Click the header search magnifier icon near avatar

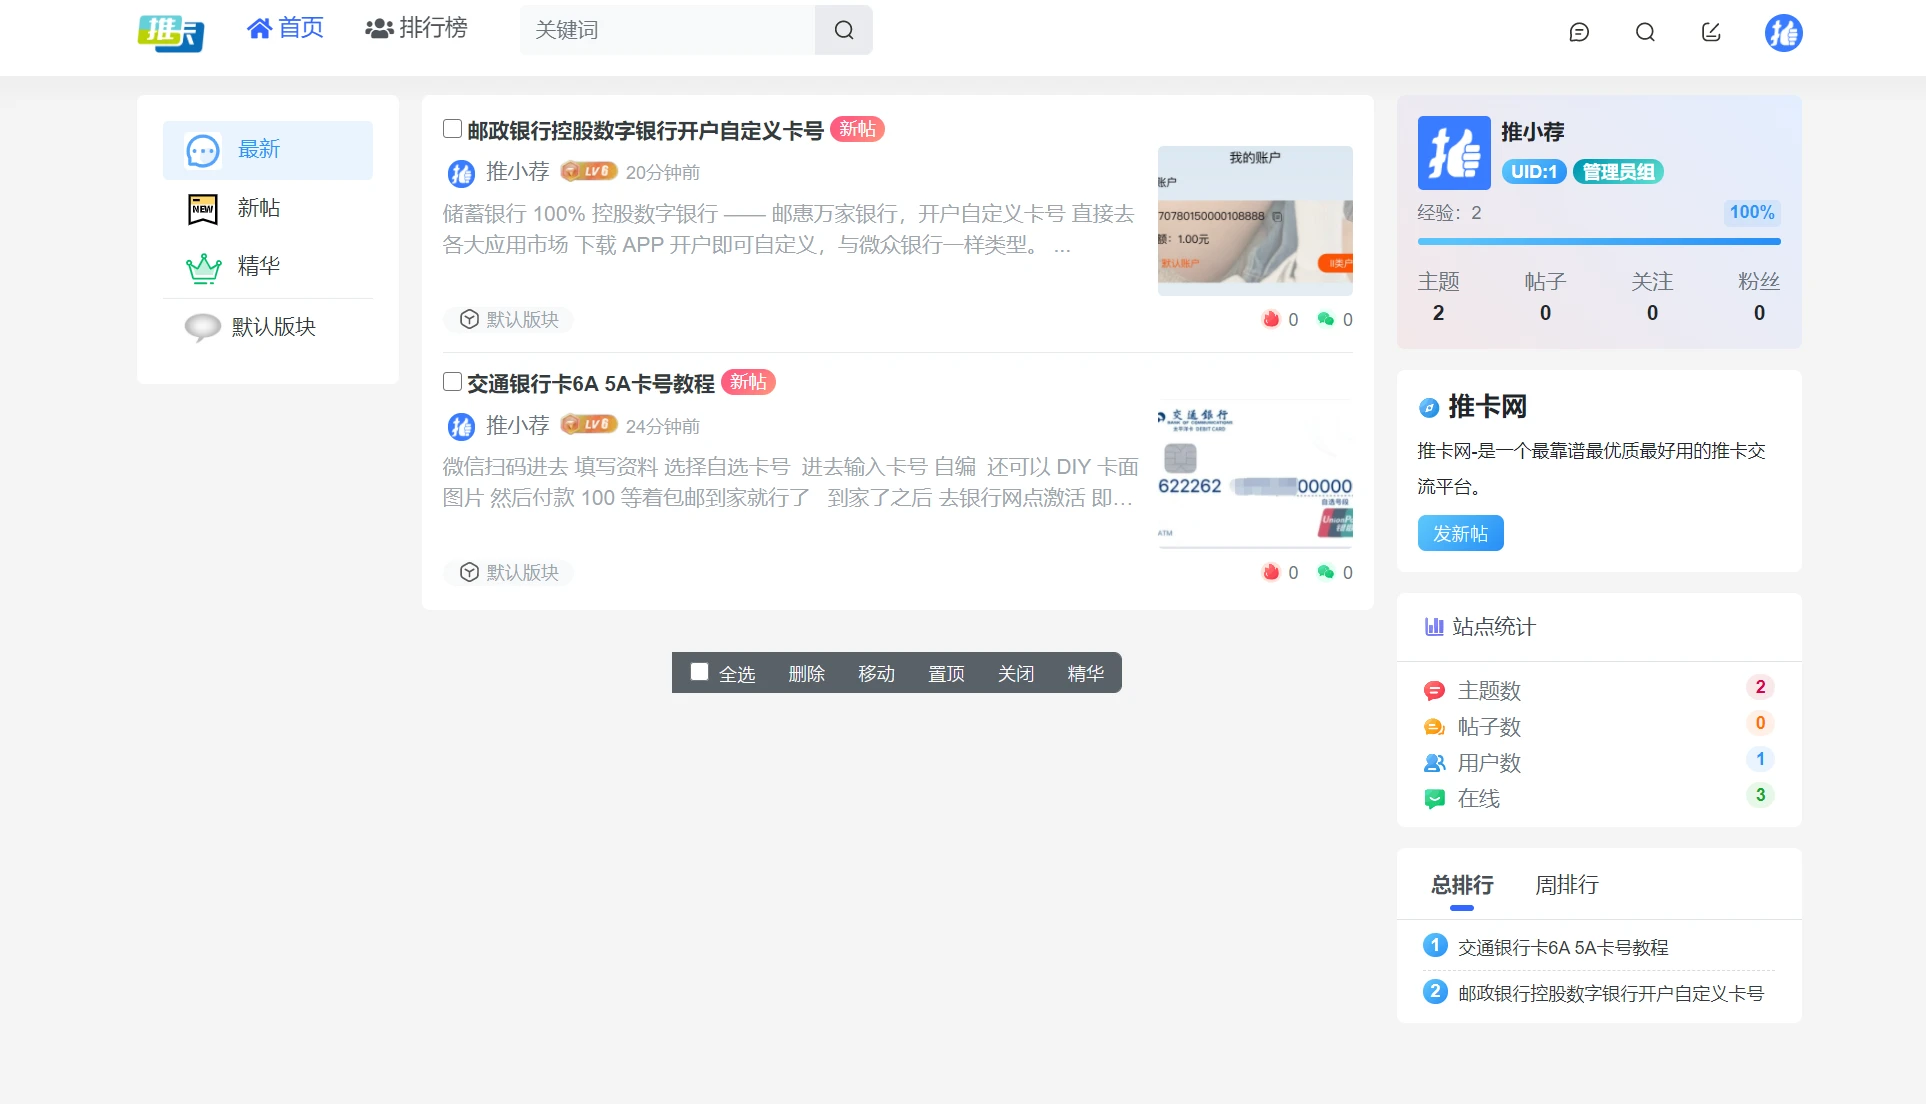[x=1645, y=32]
